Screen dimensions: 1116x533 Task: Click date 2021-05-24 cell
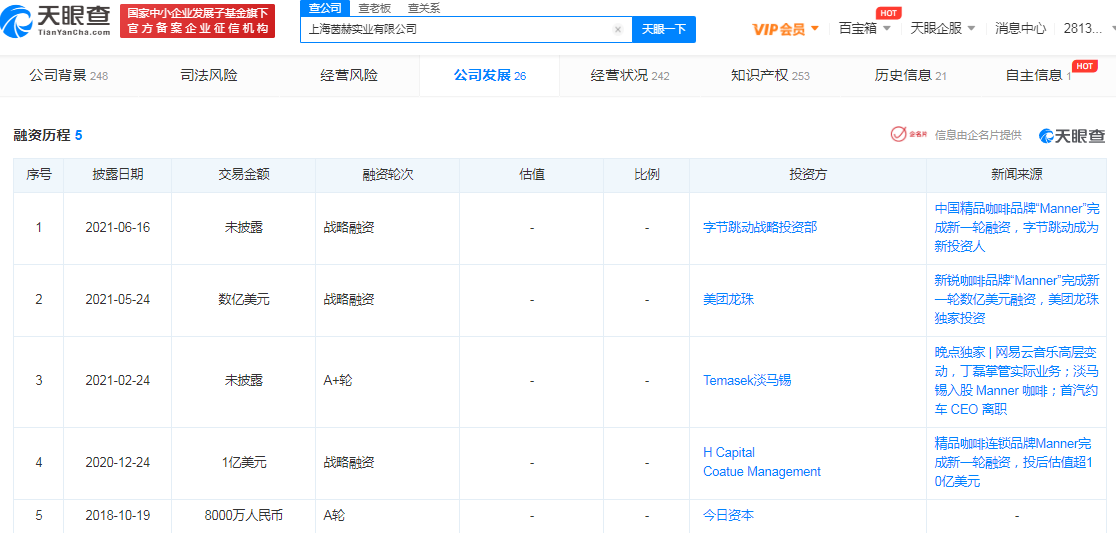(x=117, y=300)
